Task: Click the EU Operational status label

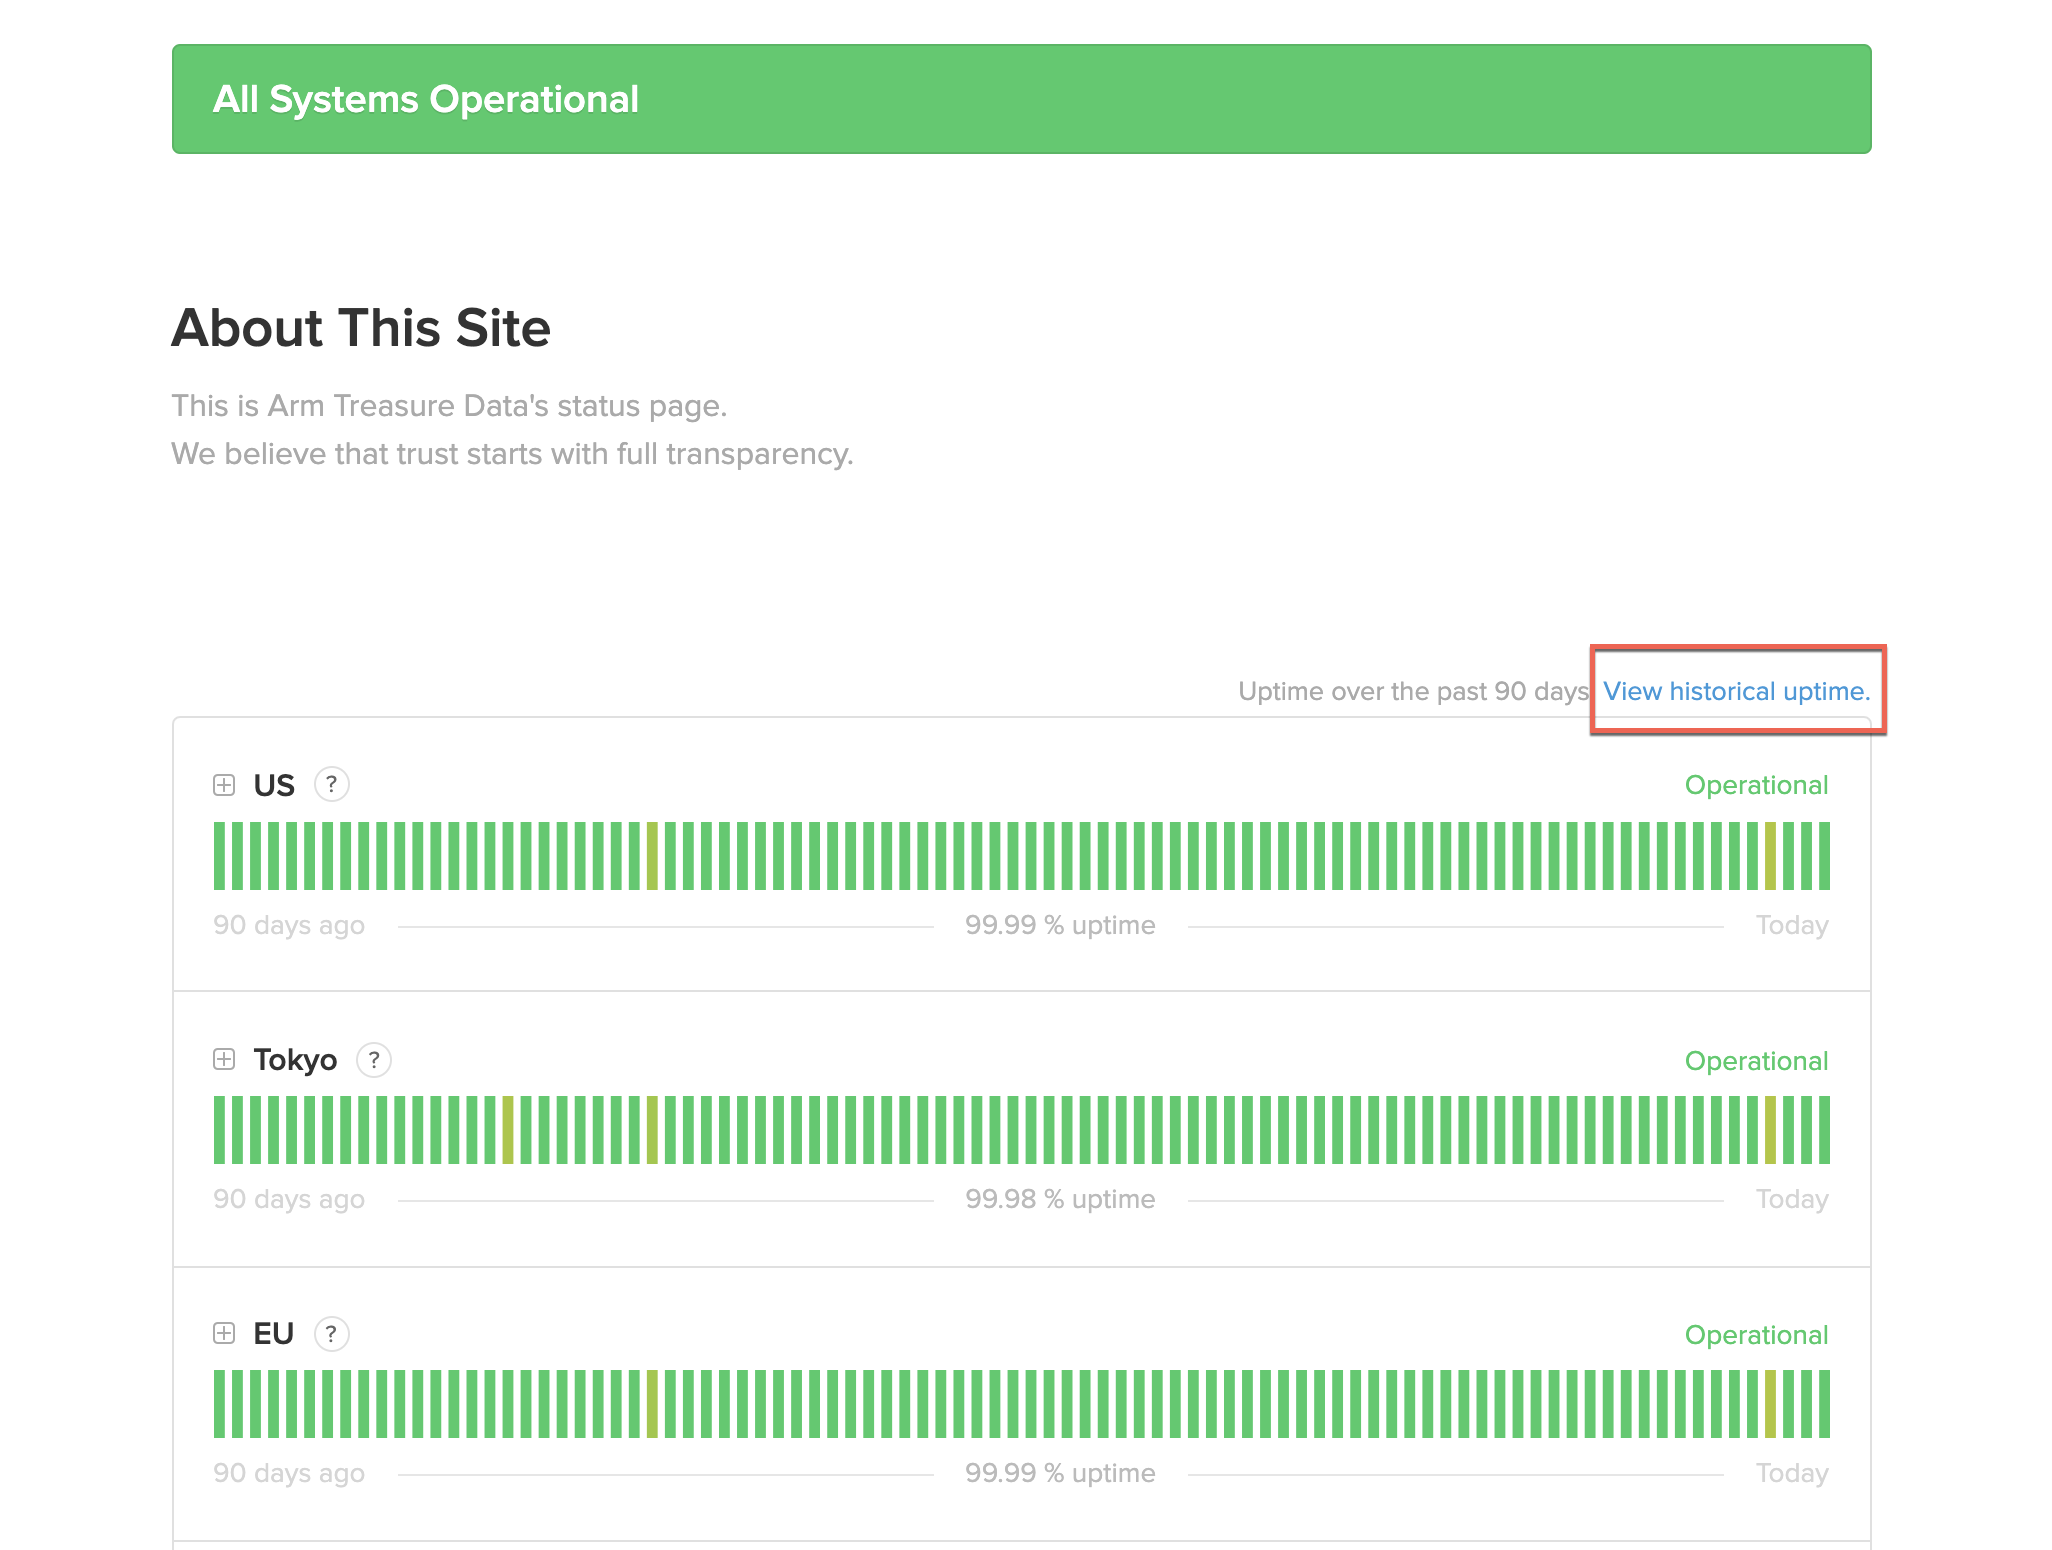Action: [x=1756, y=1334]
